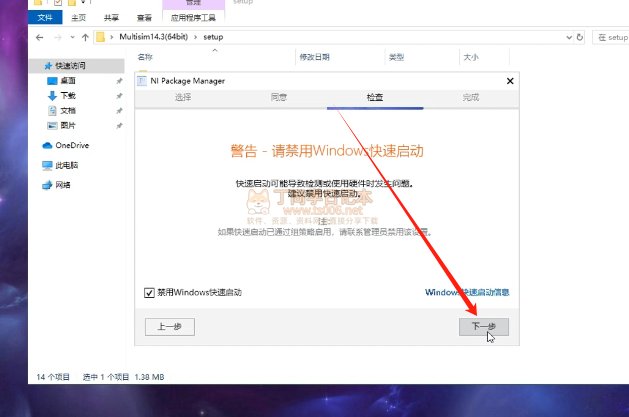Sort by the 修改日期 column header

coord(314,57)
